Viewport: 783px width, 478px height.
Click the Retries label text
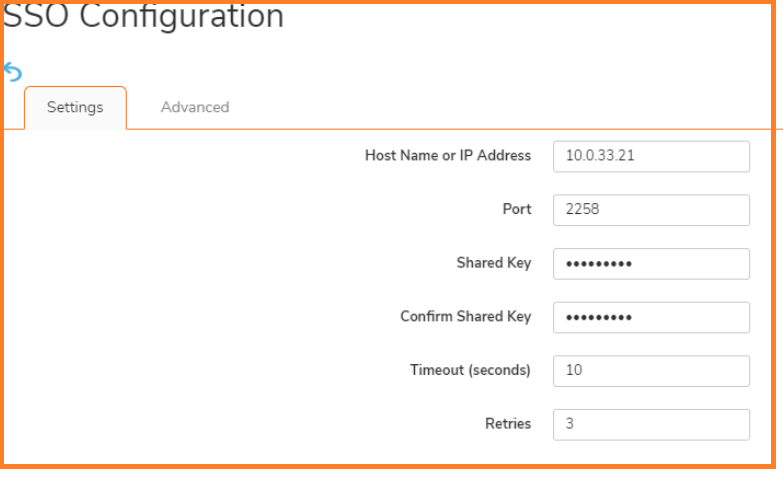pos(508,424)
